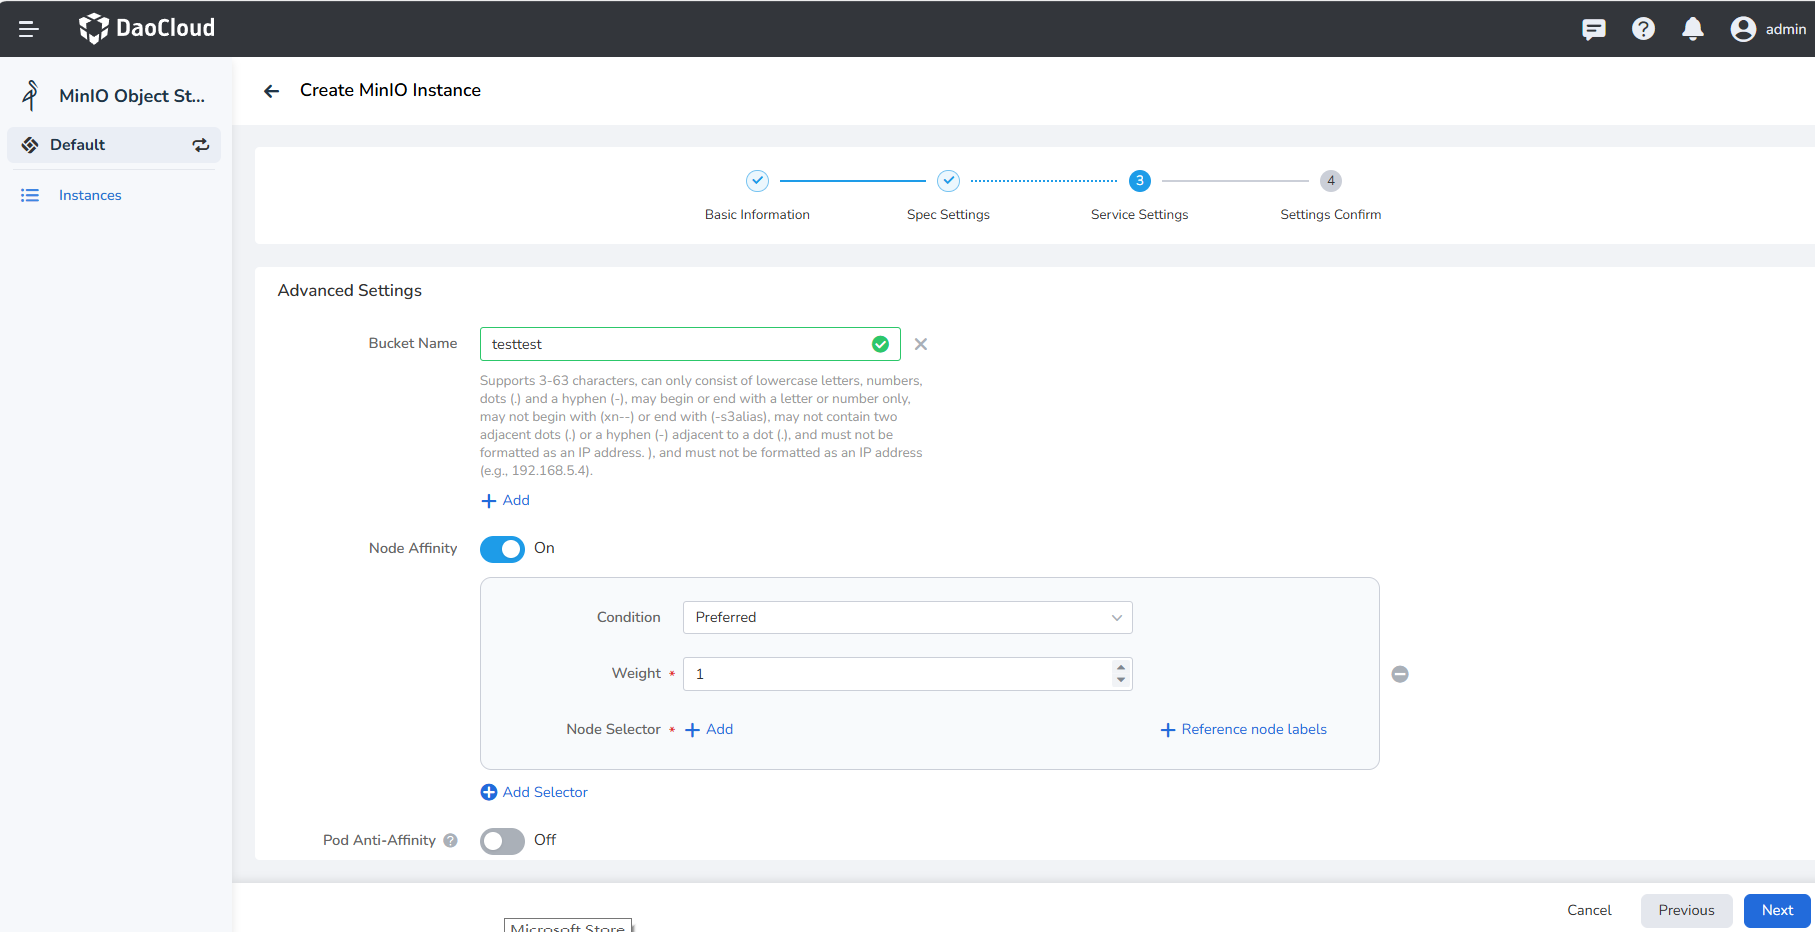Expand the Condition dropdown showing Preferred
Screen dimensions: 1815x932
tap(907, 618)
